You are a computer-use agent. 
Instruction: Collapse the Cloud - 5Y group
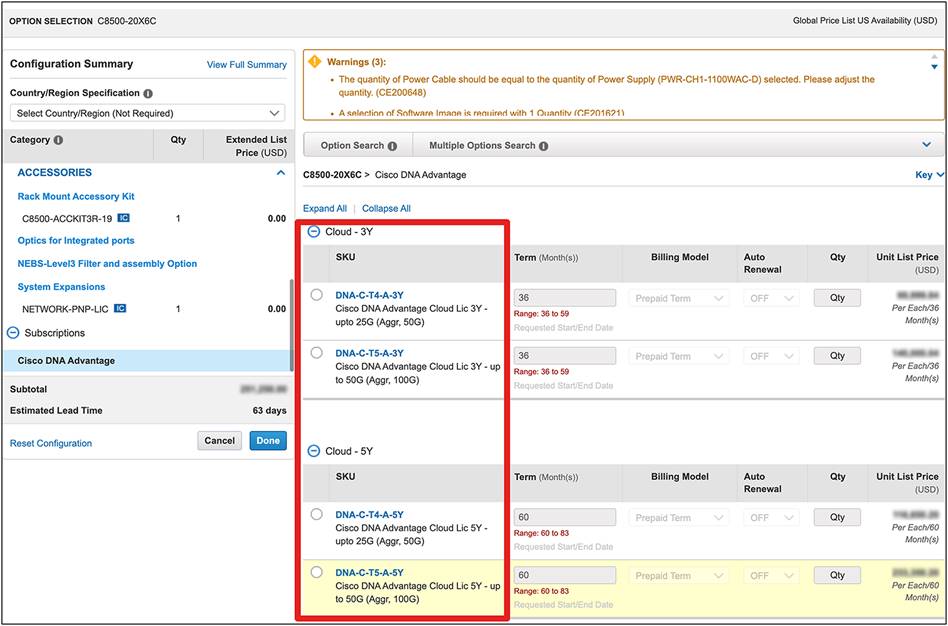pyautogui.click(x=313, y=451)
